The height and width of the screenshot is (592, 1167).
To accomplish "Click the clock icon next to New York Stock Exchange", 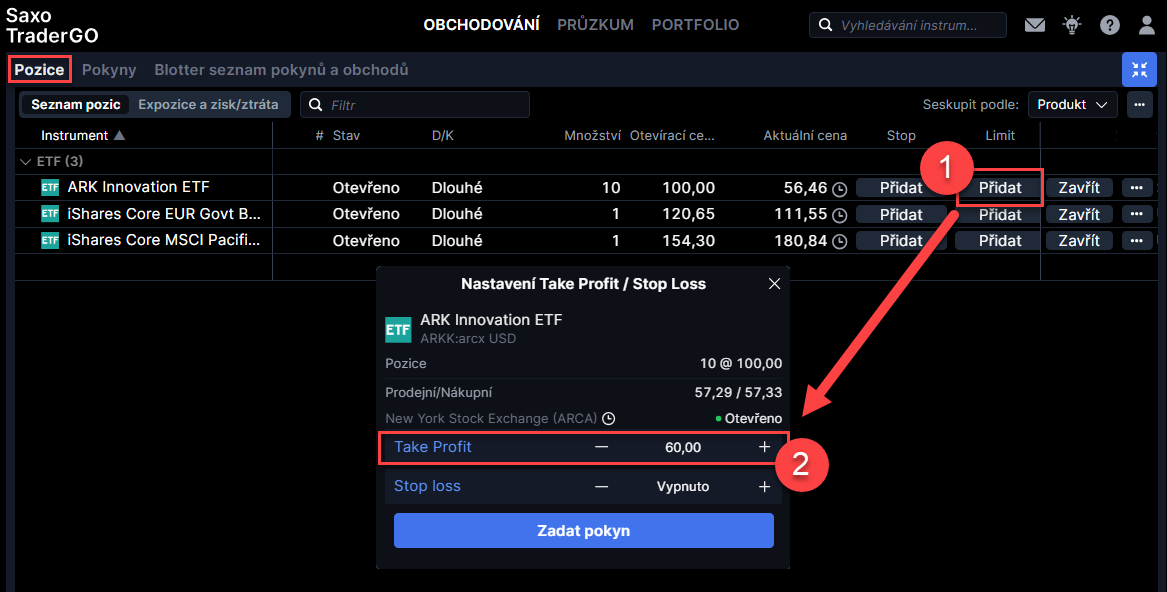I will pos(609,418).
